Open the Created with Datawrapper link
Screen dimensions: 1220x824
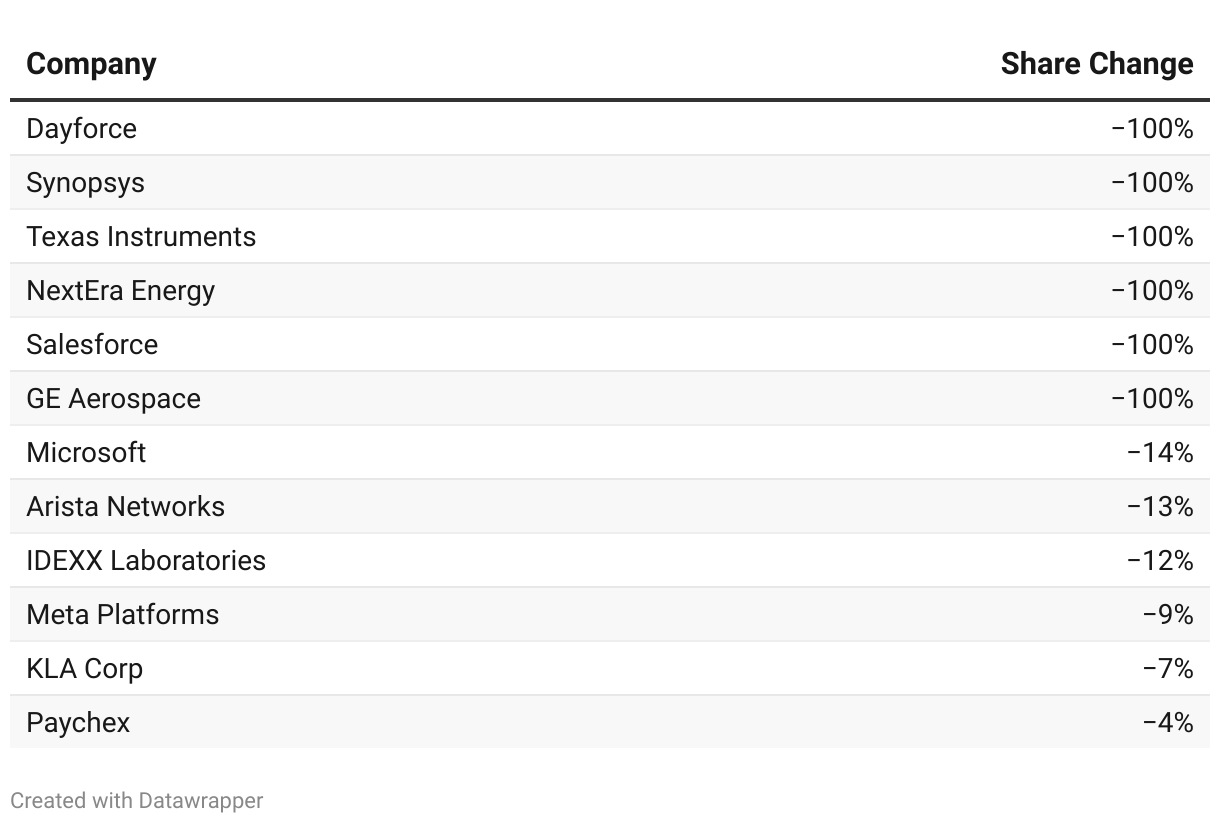click(x=137, y=800)
